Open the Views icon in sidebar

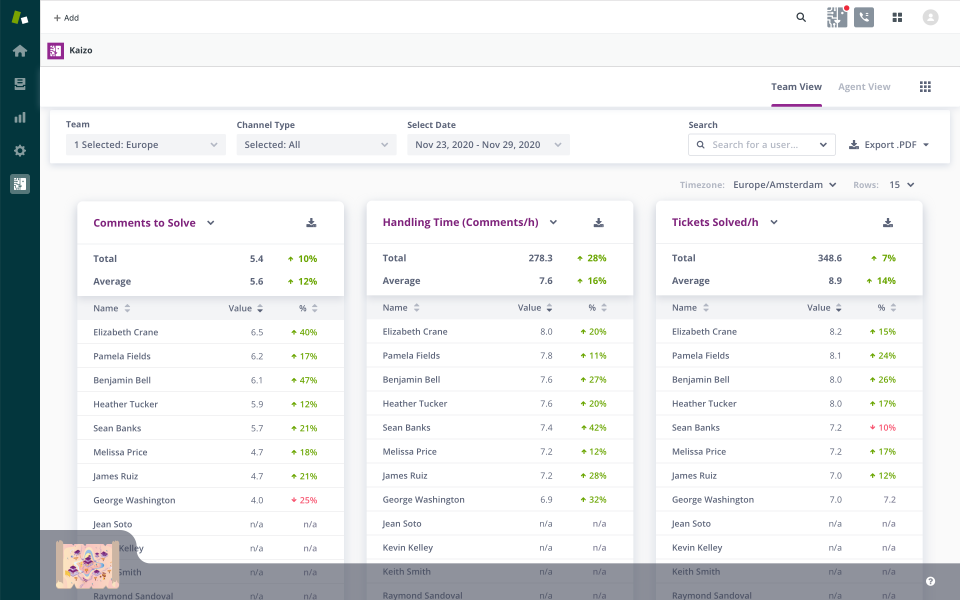(20, 84)
